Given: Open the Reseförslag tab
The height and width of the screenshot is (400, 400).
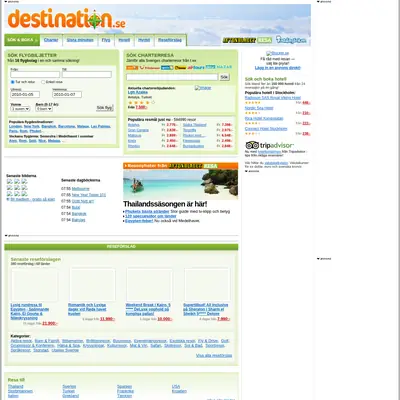Looking at the screenshot, I should [170, 40].
